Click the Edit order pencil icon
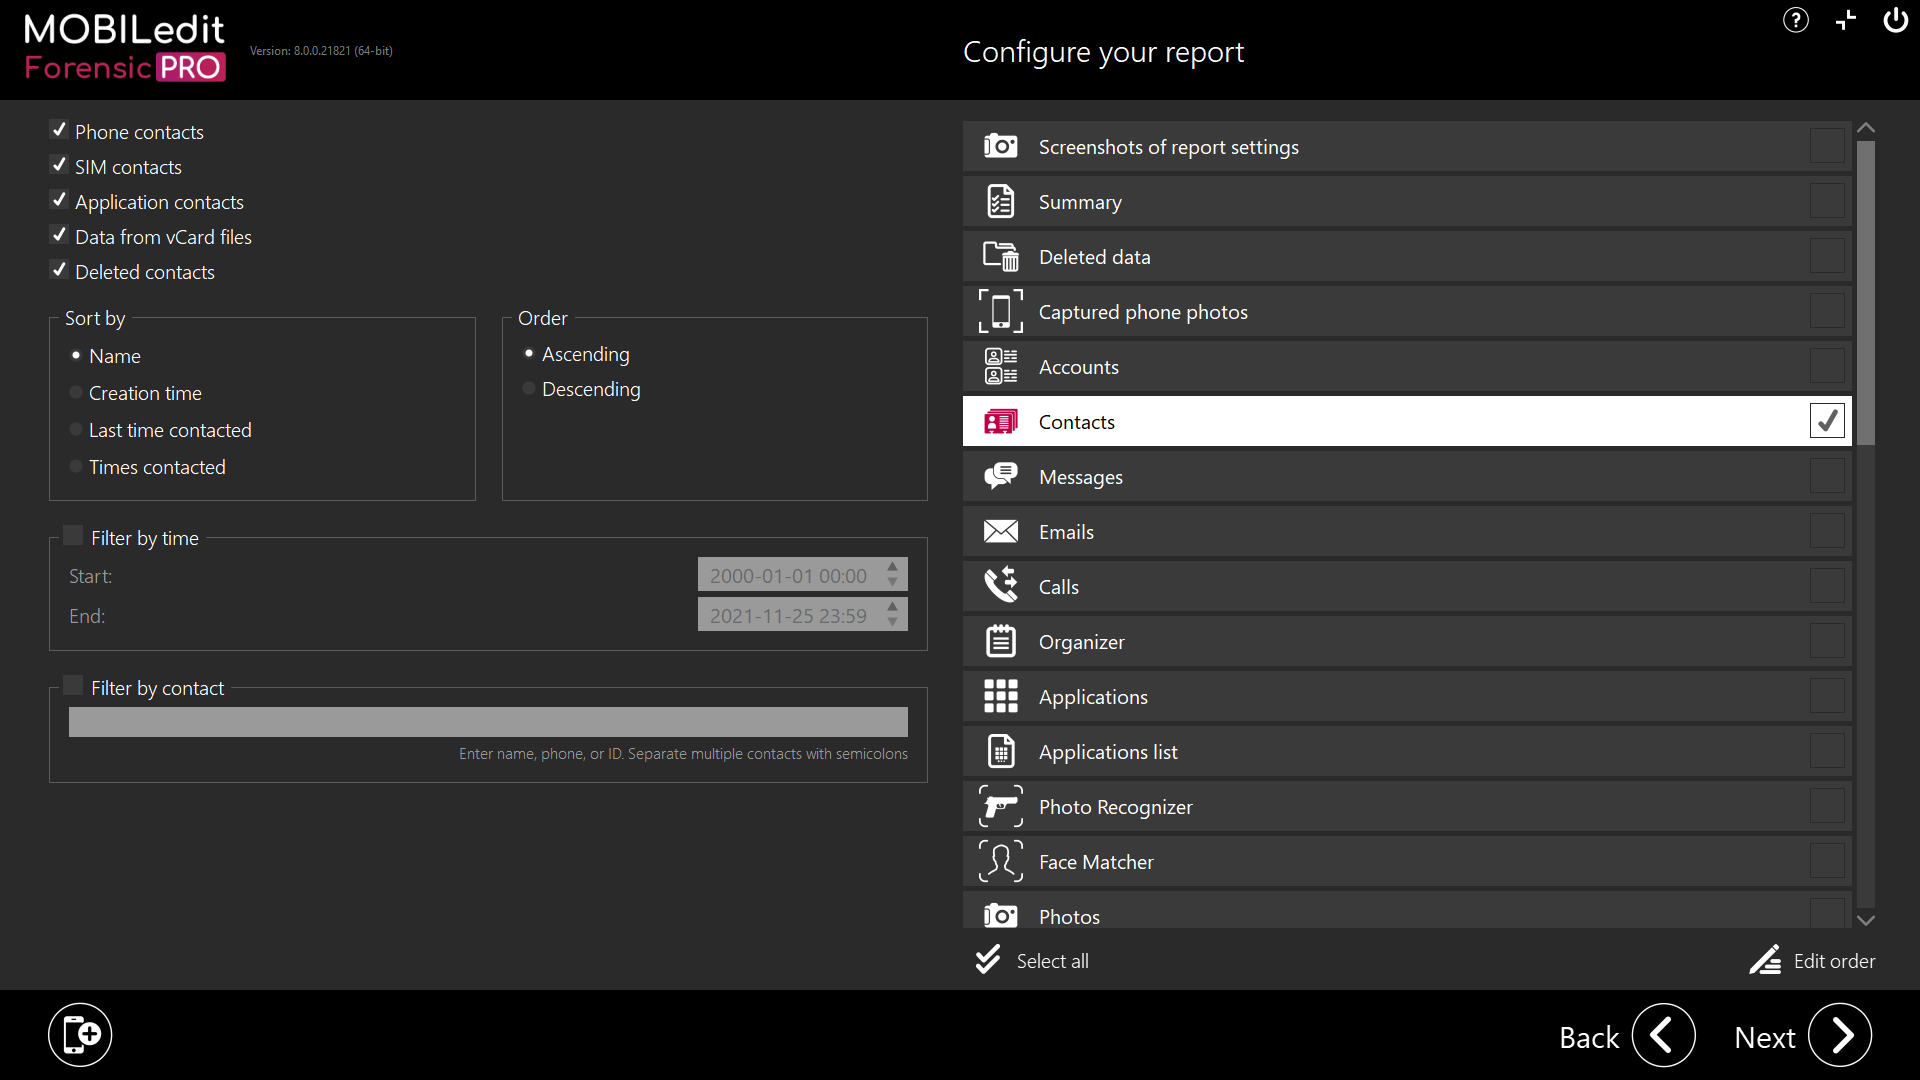 (x=1765, y=961)
